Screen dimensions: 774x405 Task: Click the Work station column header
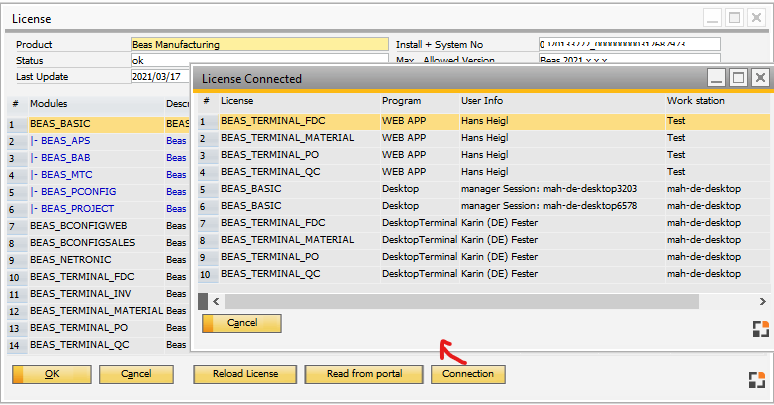pos(696,101)
